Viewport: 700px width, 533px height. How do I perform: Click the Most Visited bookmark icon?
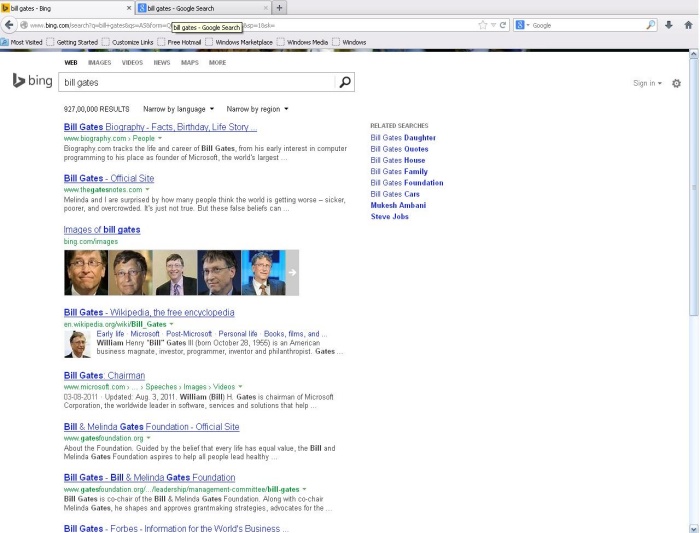[5, 42]
